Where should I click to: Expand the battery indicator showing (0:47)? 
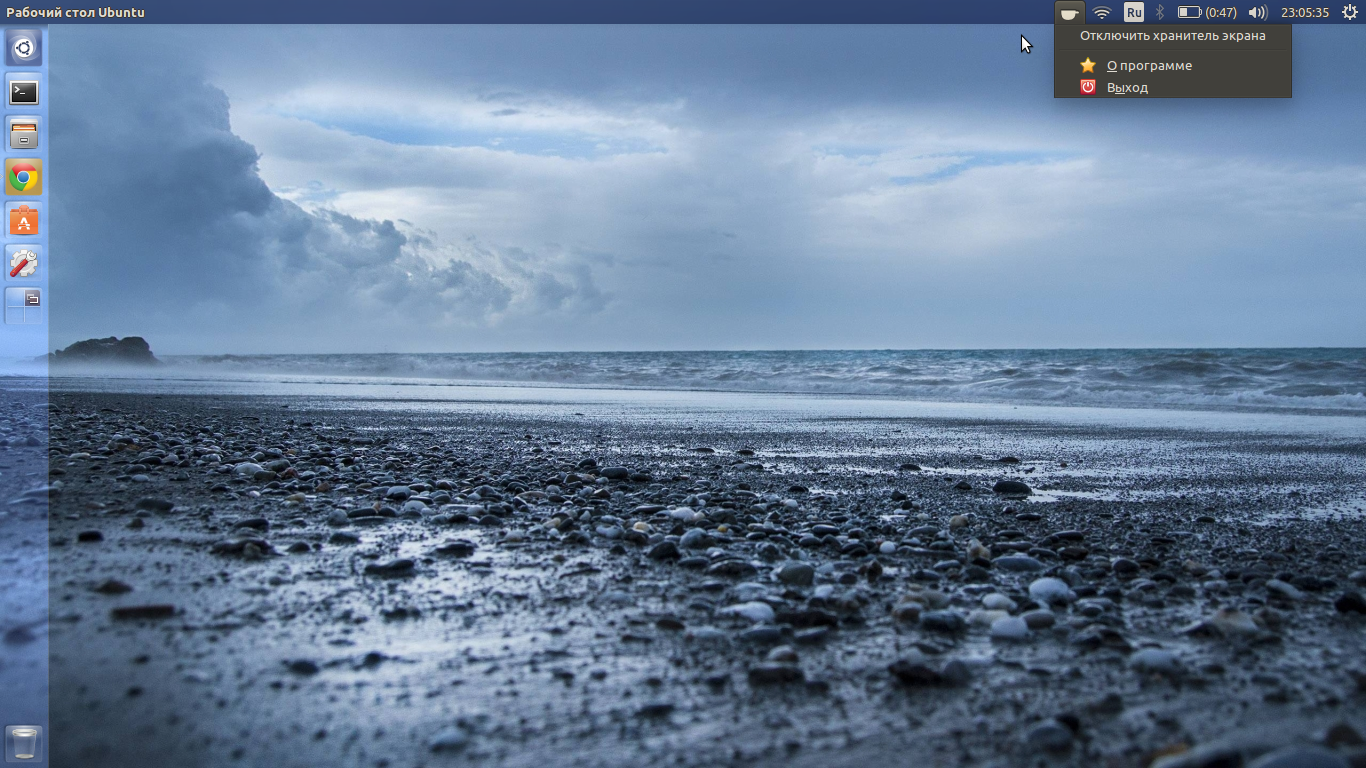pyautogui.click(x=1206, y=13)
